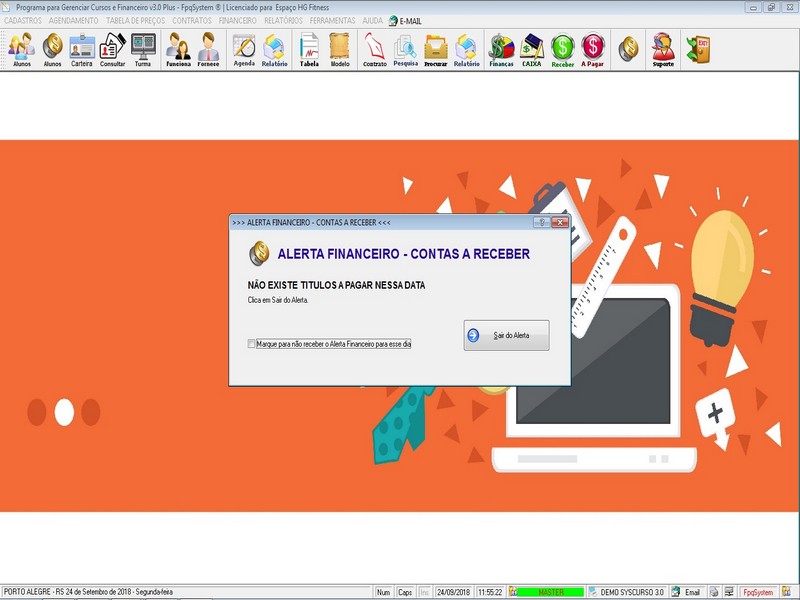The image size is (800, 600).
Task: Open the Pesquisa search icon
Action: click(406, 49)
